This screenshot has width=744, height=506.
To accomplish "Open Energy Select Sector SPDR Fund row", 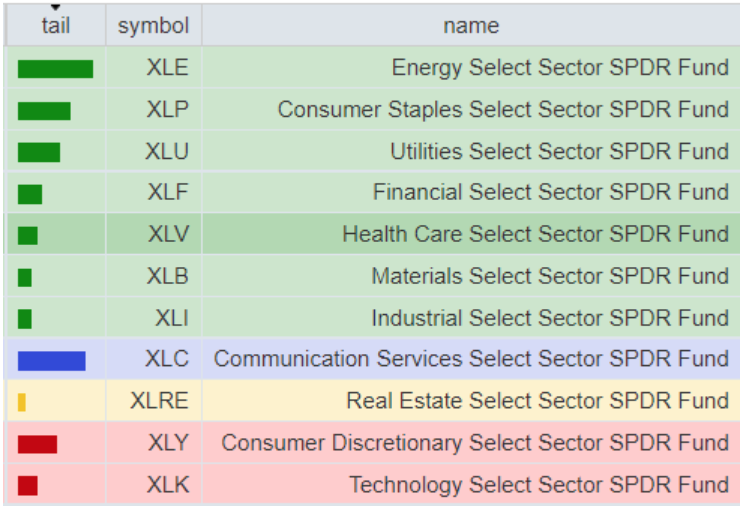I will click(x=560, y=68).
